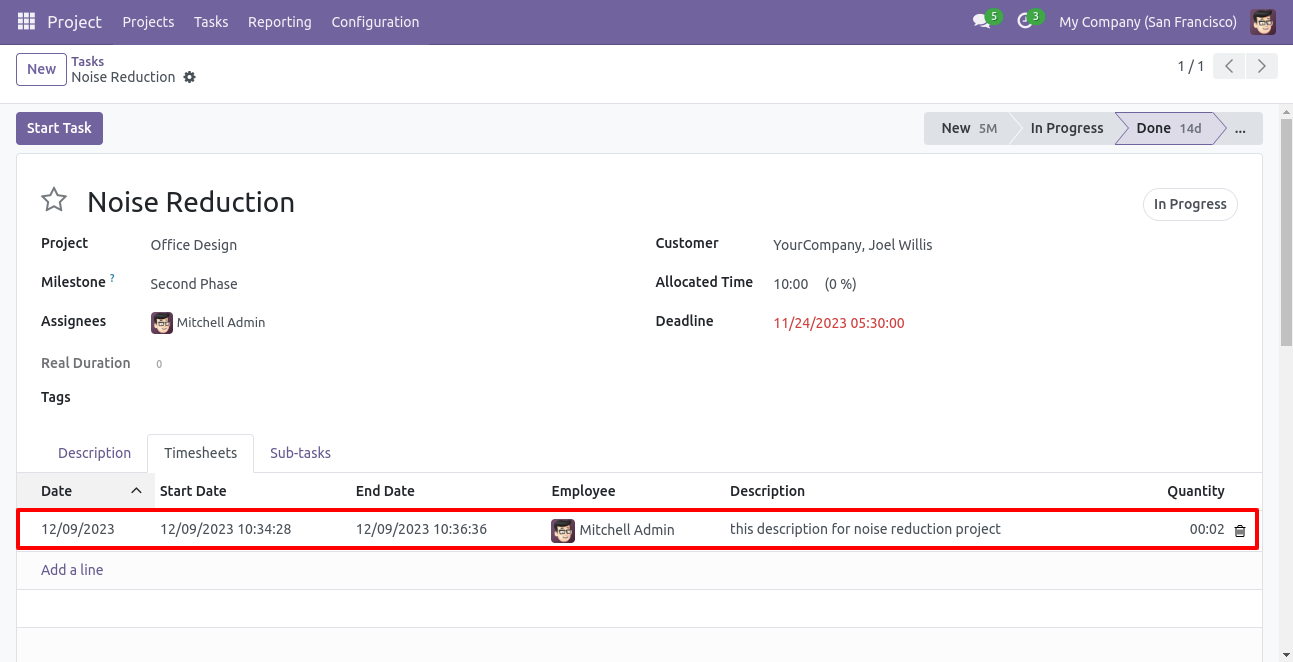Open the apps grid menu icon

click(26, 21)
